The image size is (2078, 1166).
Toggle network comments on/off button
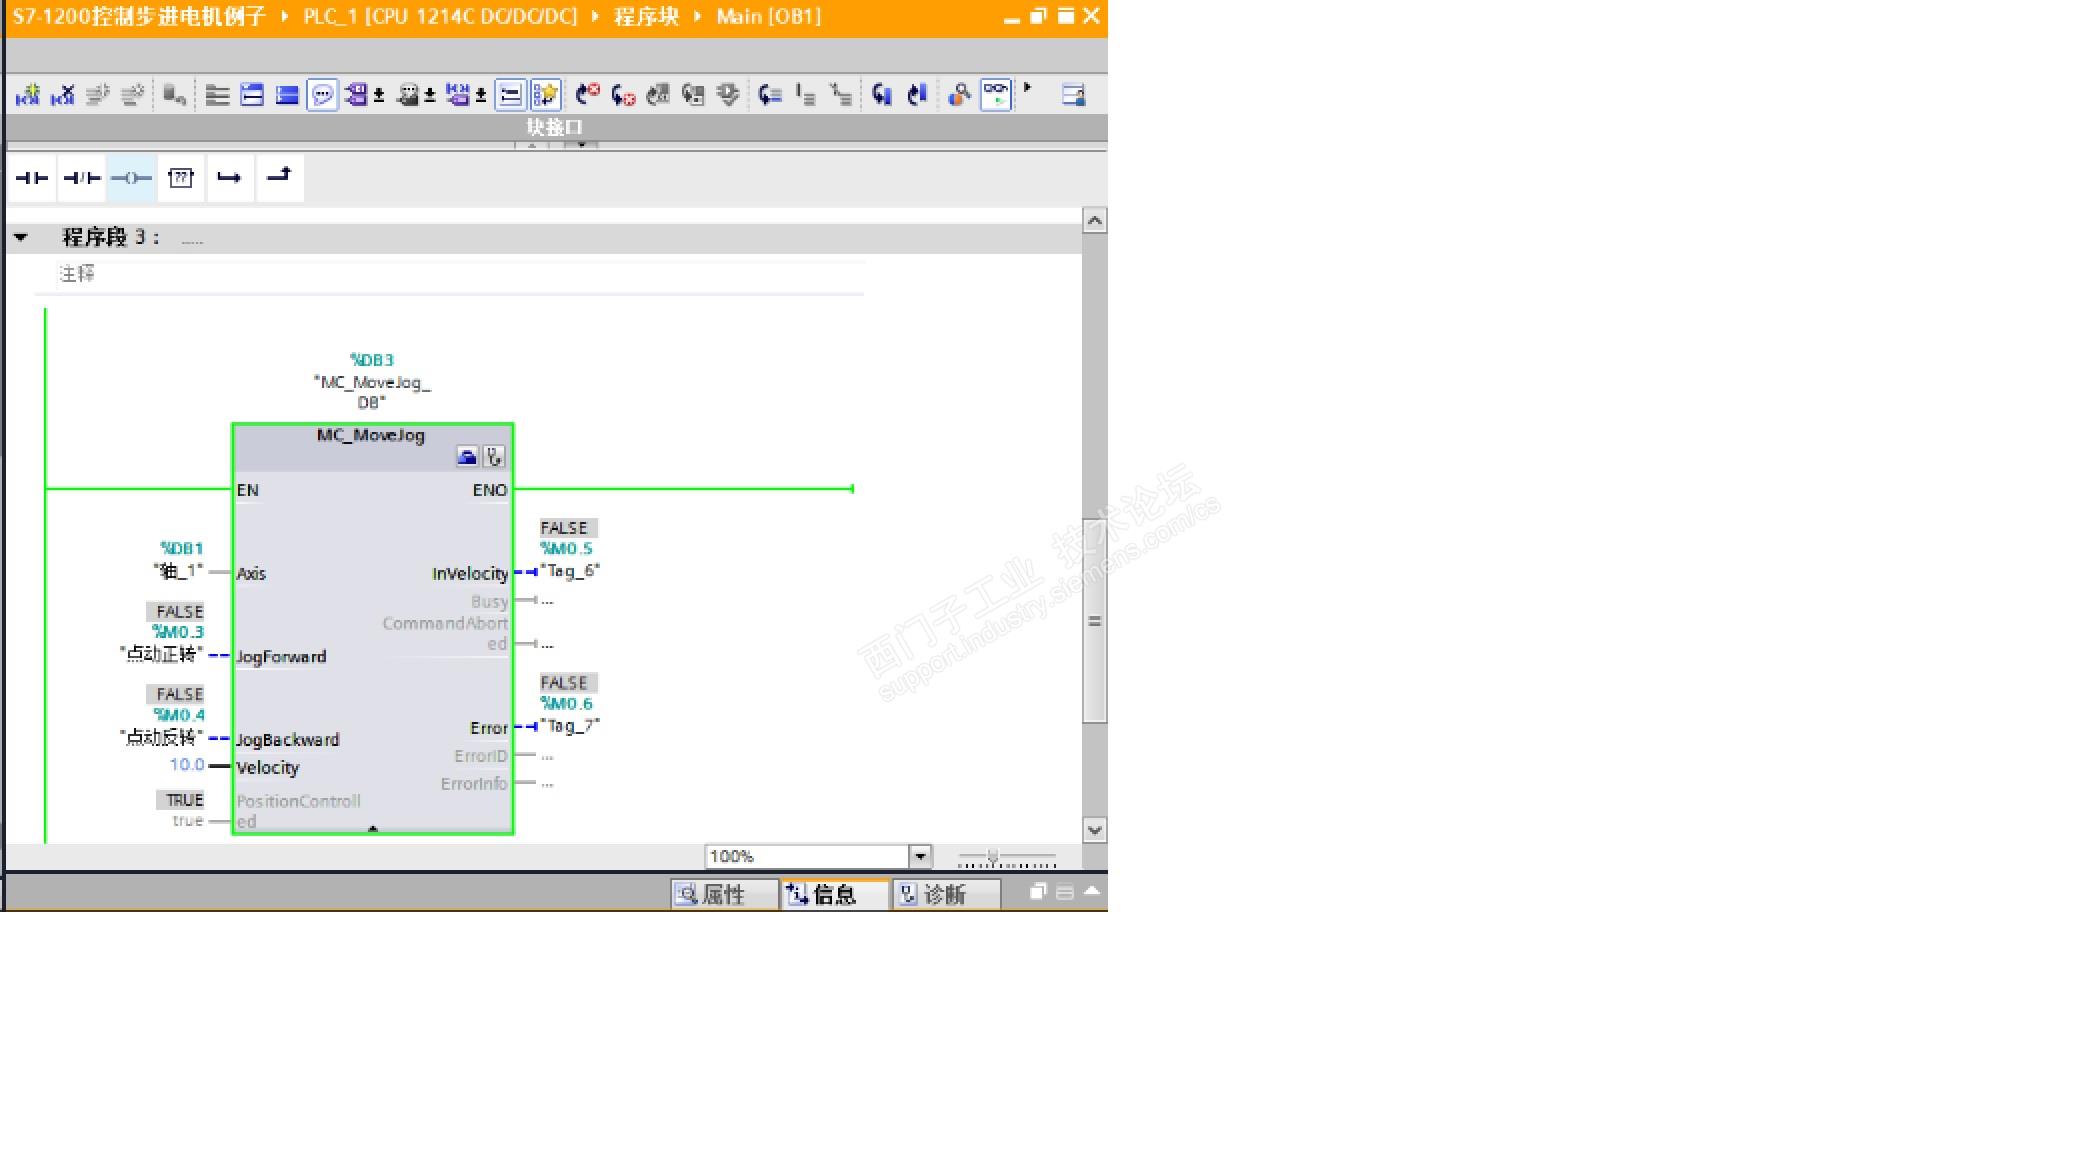510,95
